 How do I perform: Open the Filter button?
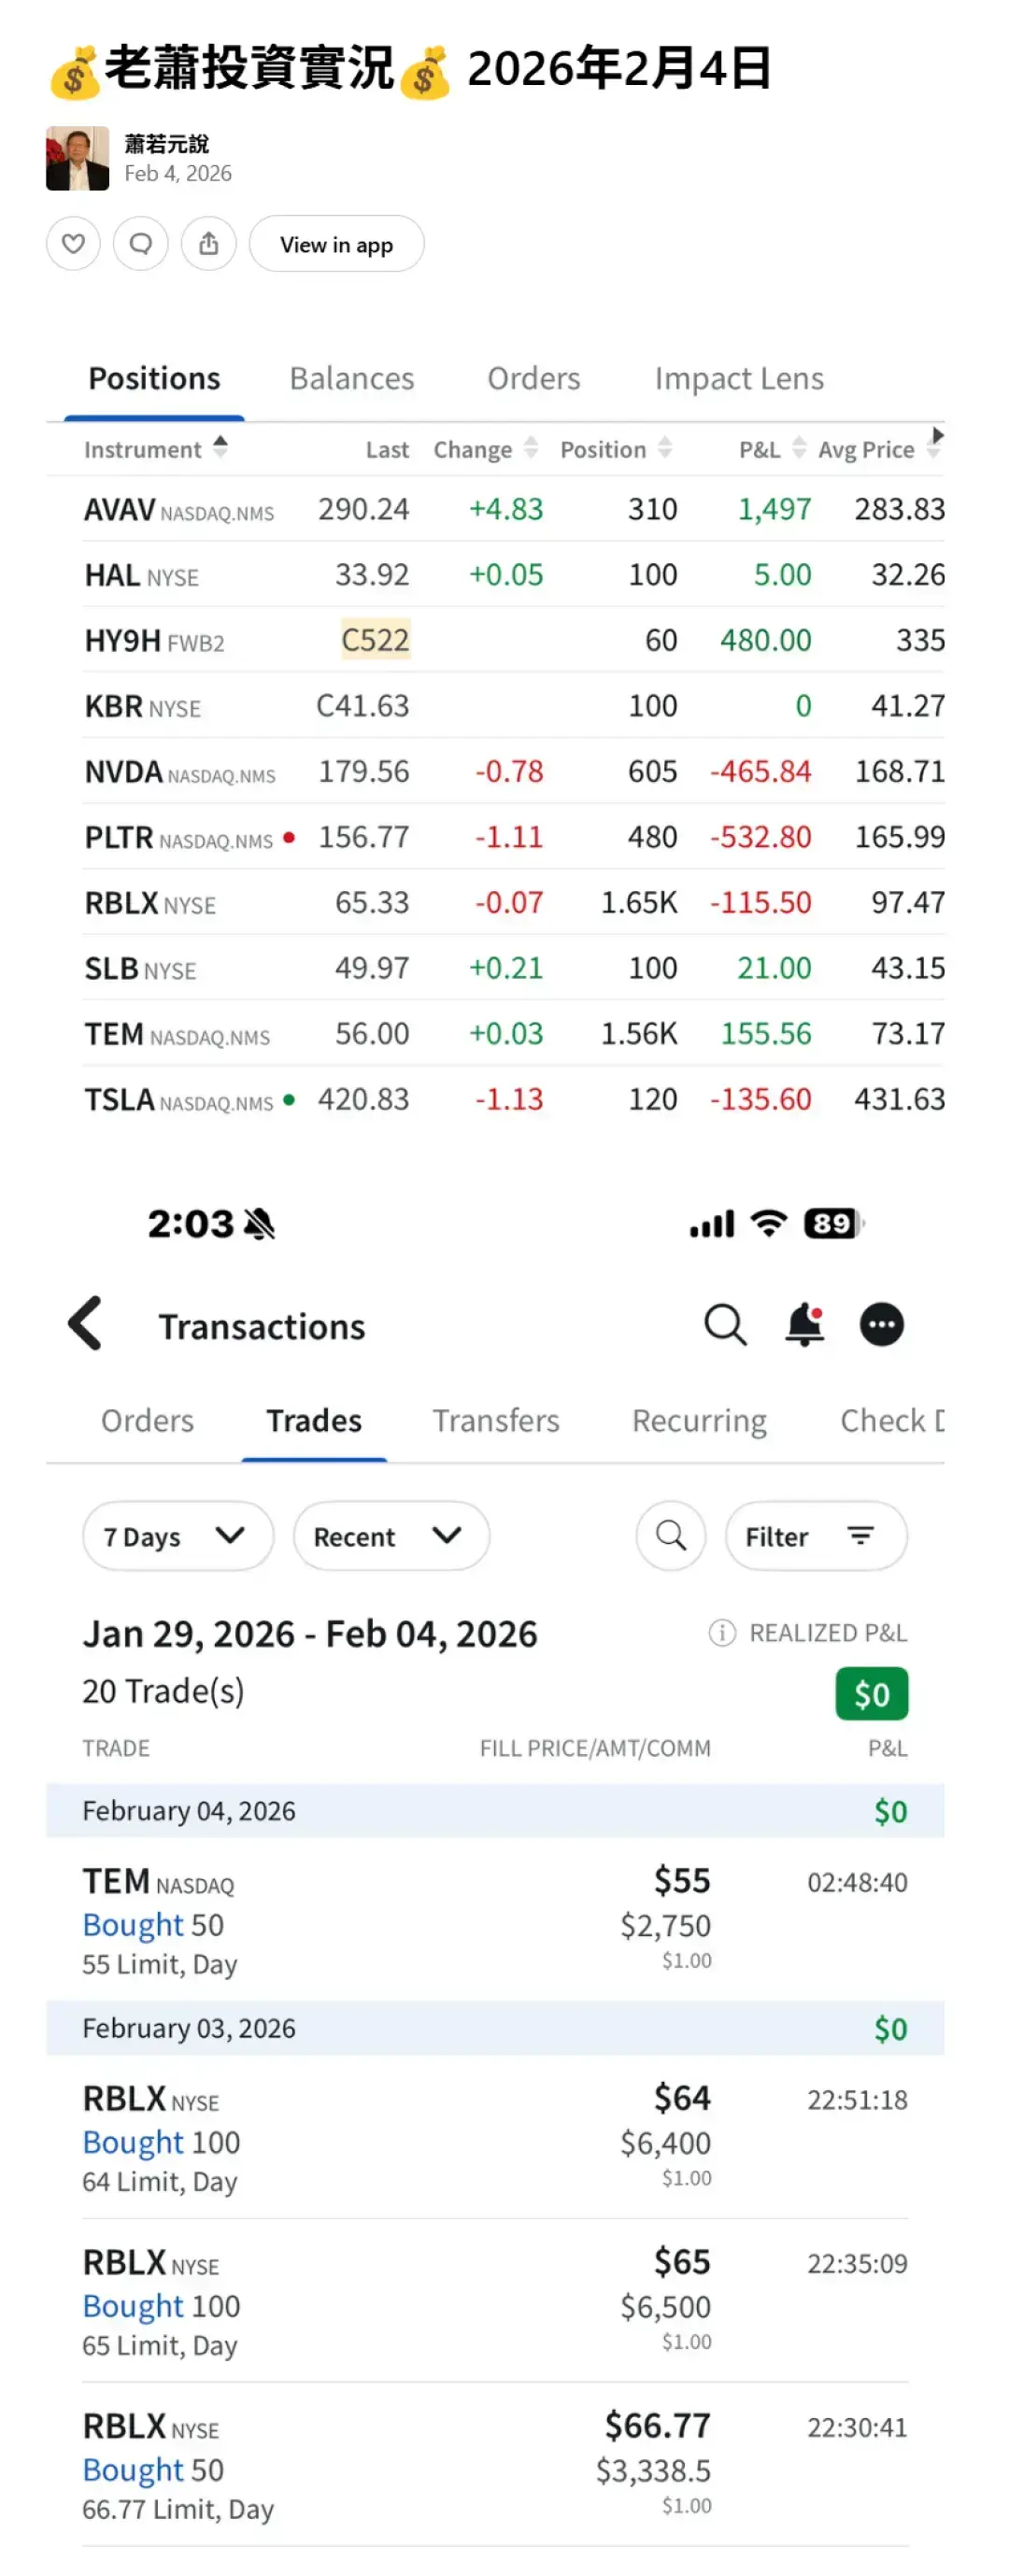pos(815,1535)
